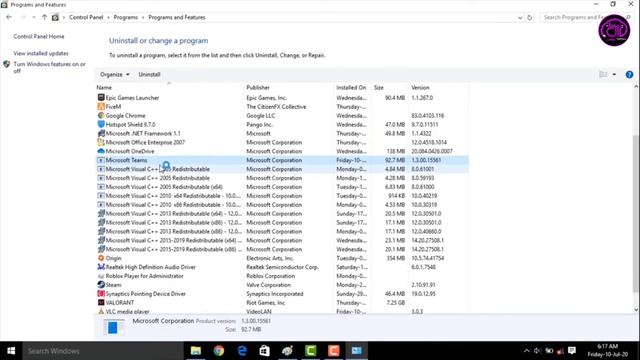This screenshot has width=640, height=360.
Task: Select the Microsoft Teams row
Action: pyautogui.click(x=282, y=160)
